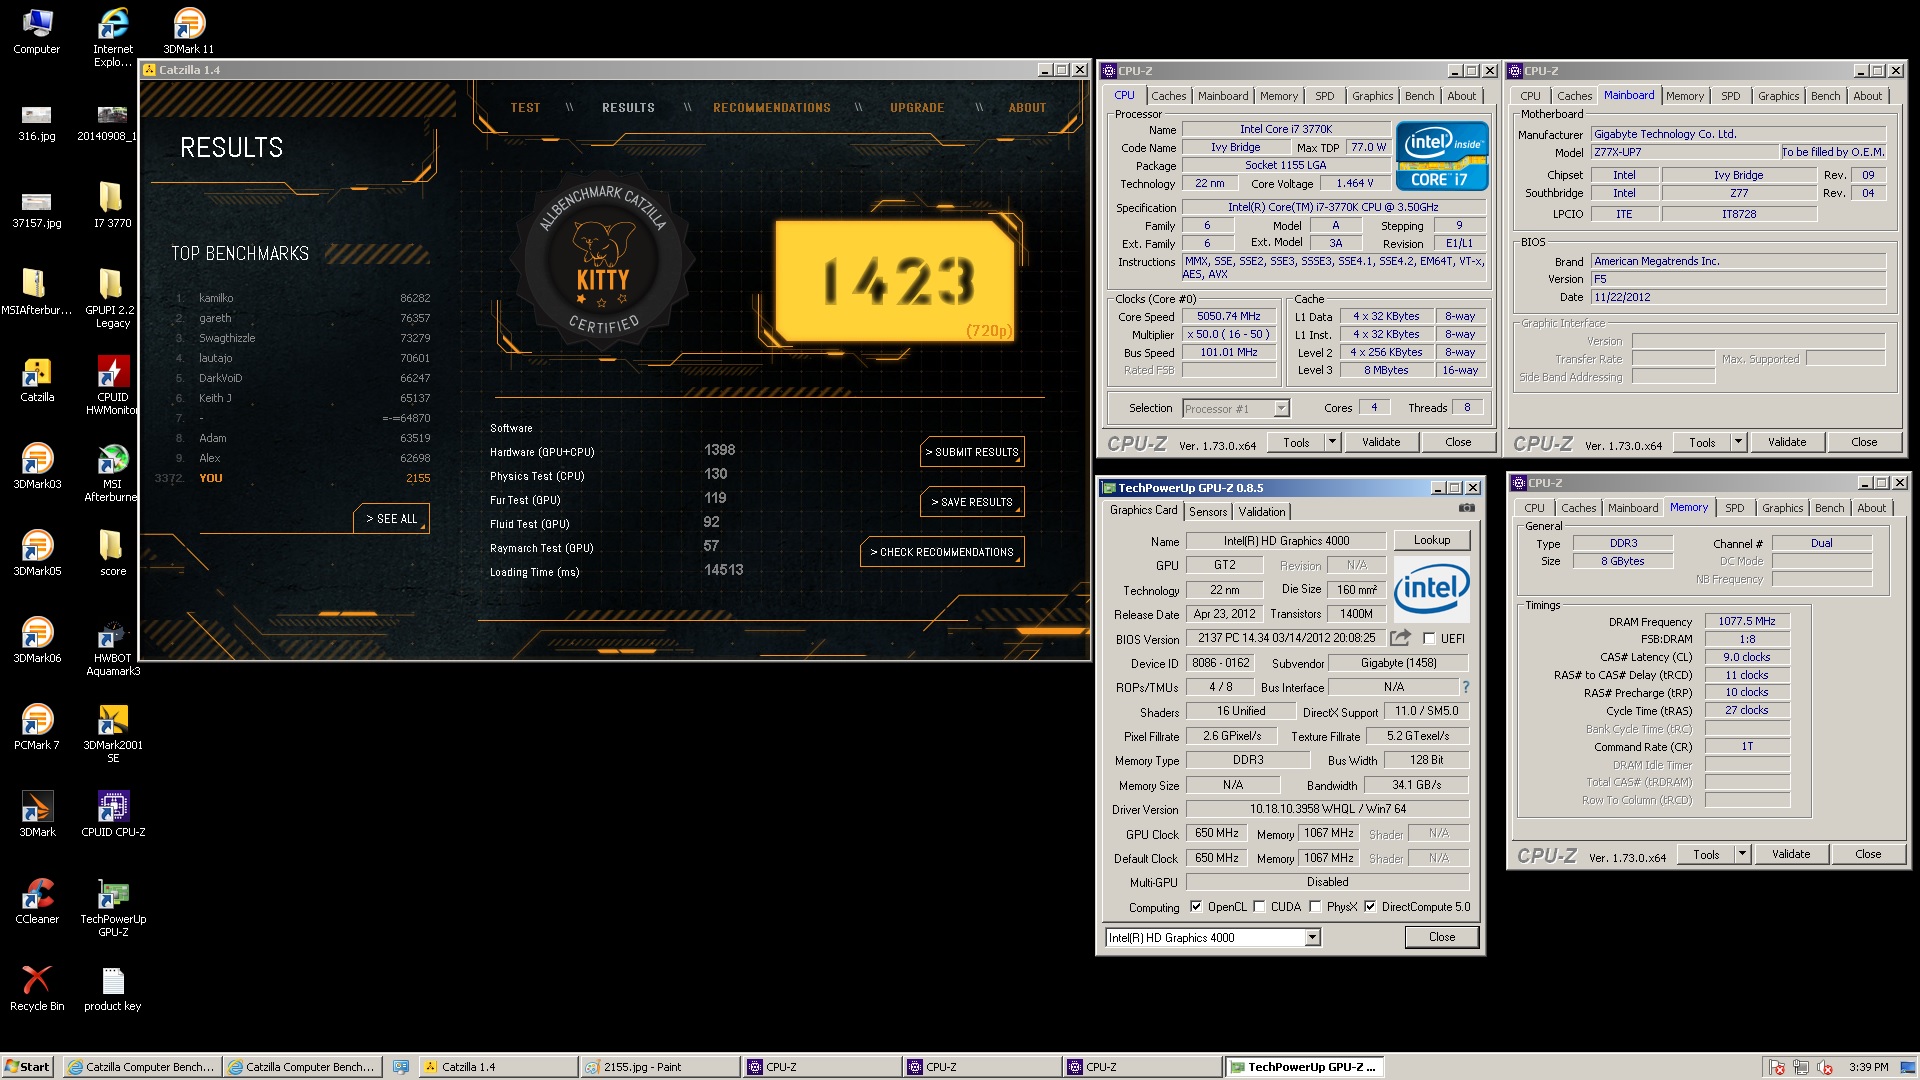Viewport: 1920px width, 1080px height.
Task: Open the Computer desktop icon
Action: tap(37, 31)
